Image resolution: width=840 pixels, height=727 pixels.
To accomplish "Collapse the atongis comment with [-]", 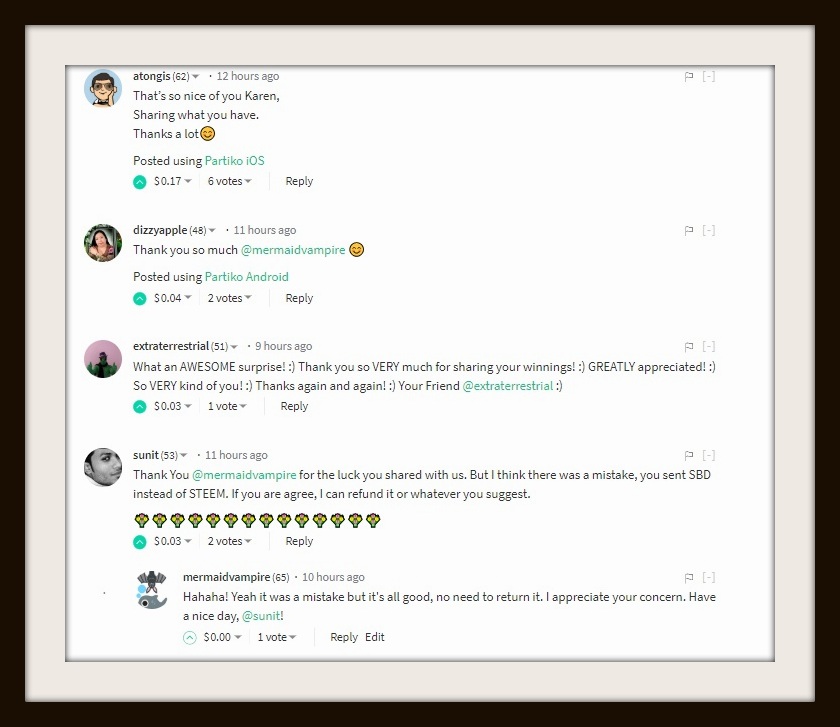I will pyautogui.click(x=708, y=77).
